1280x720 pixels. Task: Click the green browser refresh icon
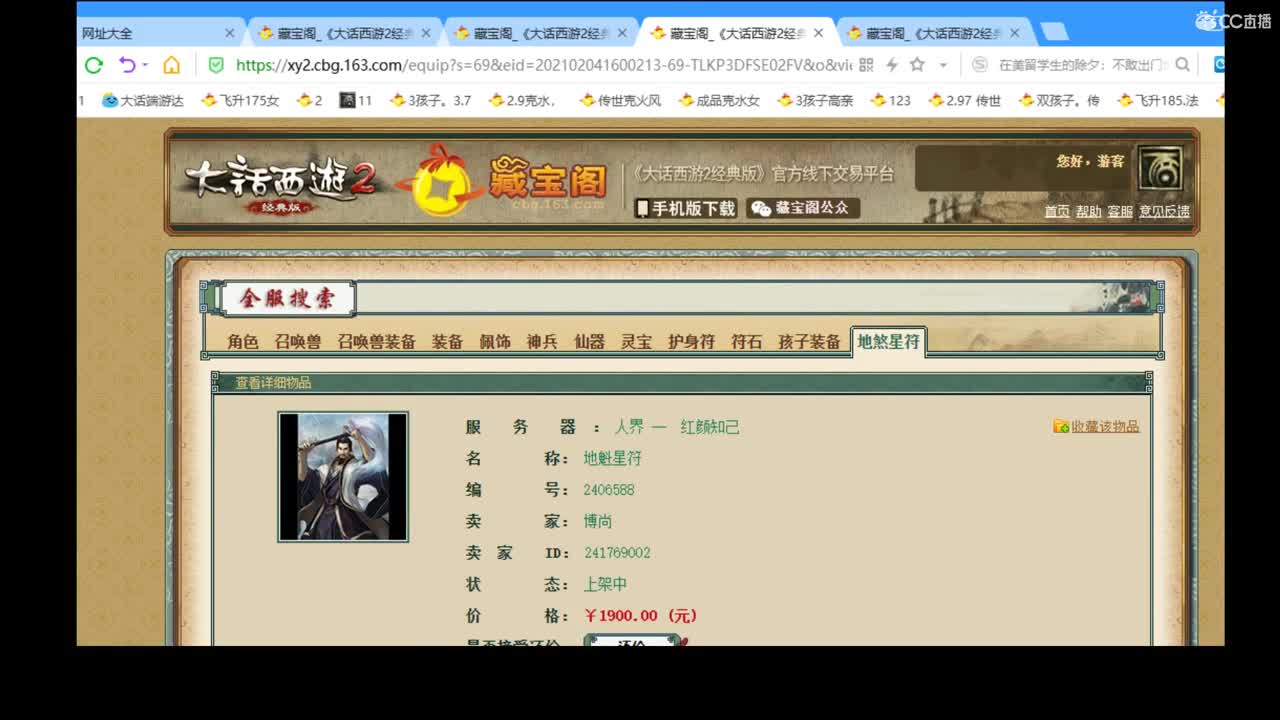[94, 65]
